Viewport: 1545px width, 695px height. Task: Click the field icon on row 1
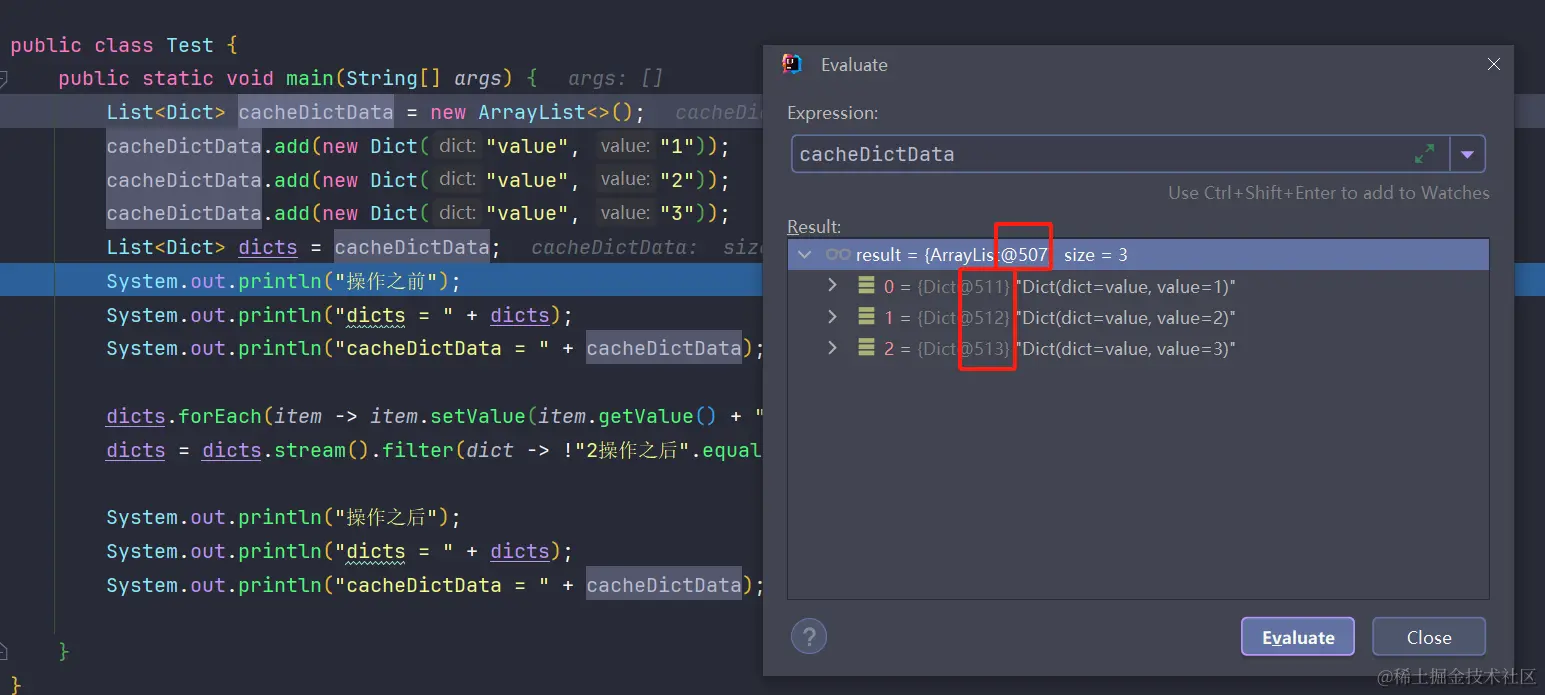(866, 318)
